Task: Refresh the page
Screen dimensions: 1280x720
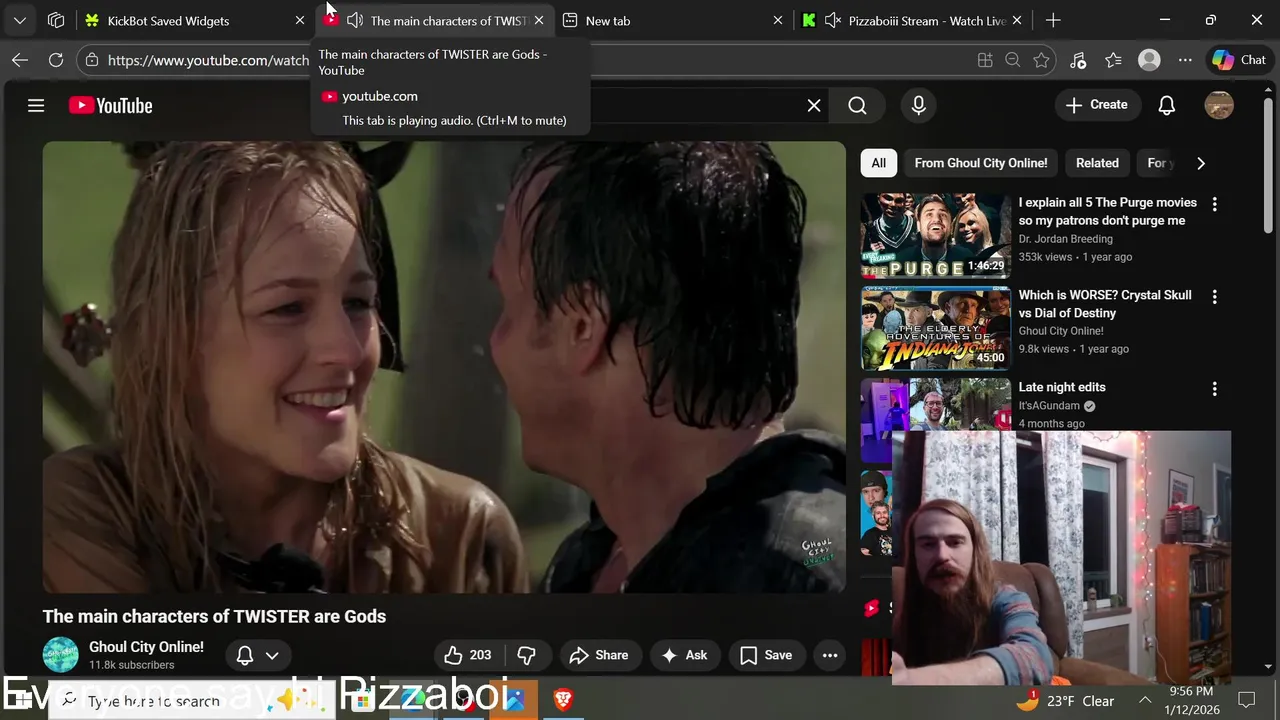Action: pos(56,60)
